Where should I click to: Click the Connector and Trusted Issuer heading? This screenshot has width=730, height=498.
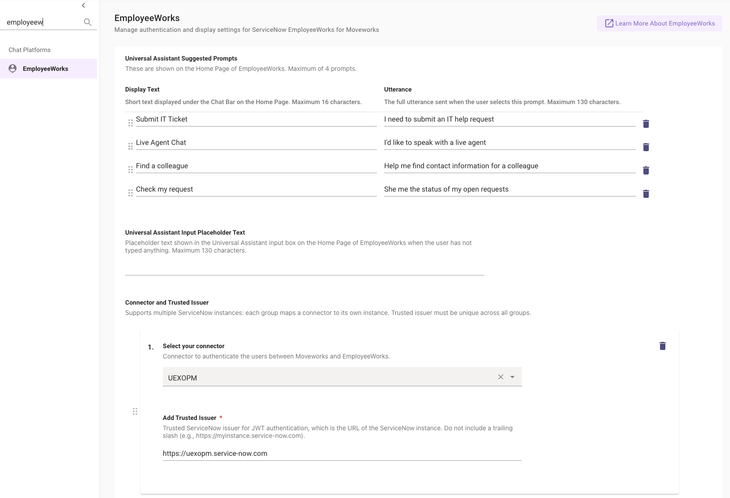click(x=167, y=303)
